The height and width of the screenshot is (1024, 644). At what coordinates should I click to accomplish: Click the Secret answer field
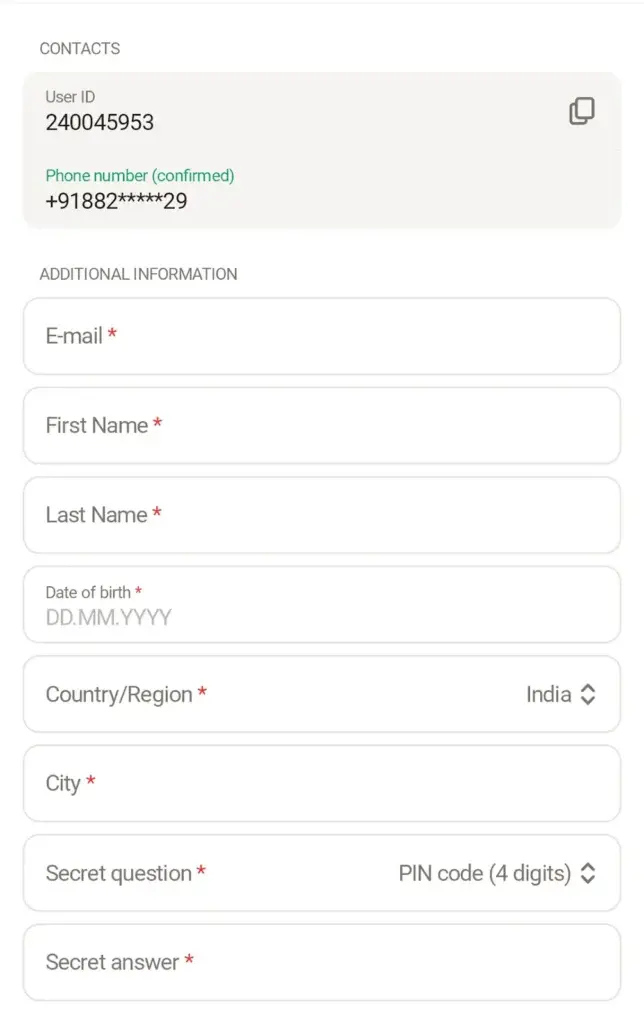[322, 963]
